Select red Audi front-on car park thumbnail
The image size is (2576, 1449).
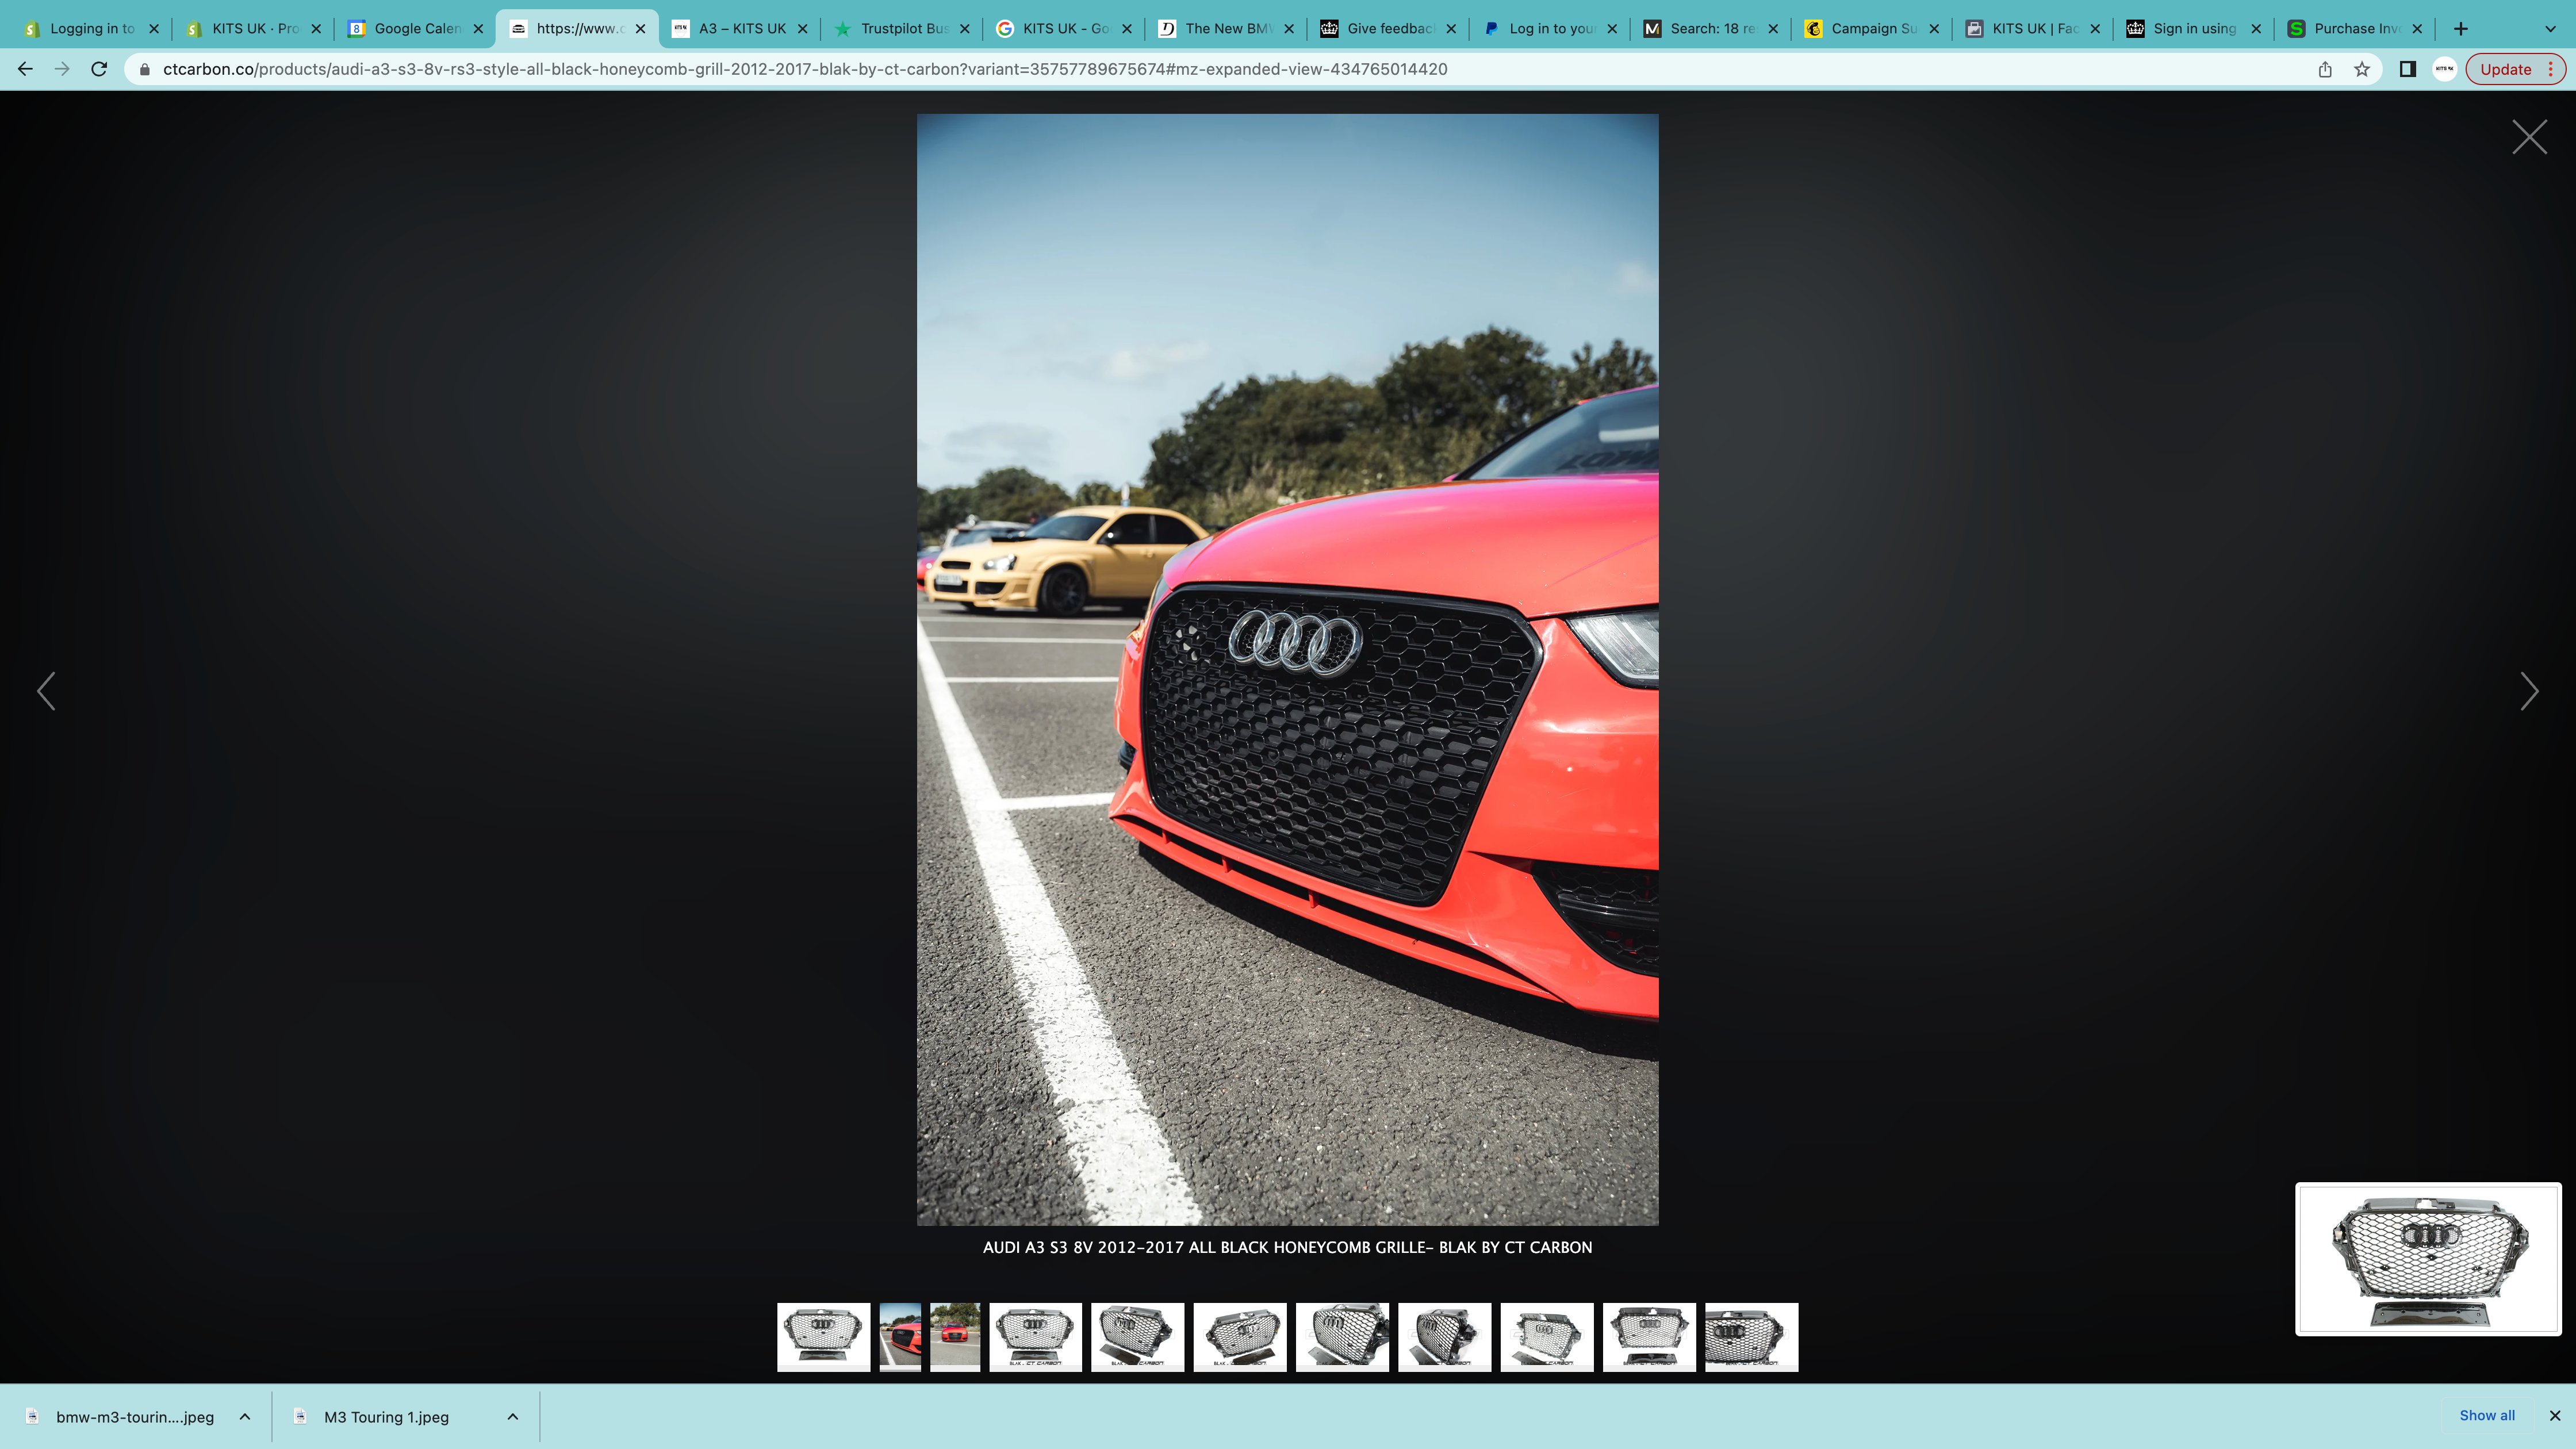tap(955, 1337)
